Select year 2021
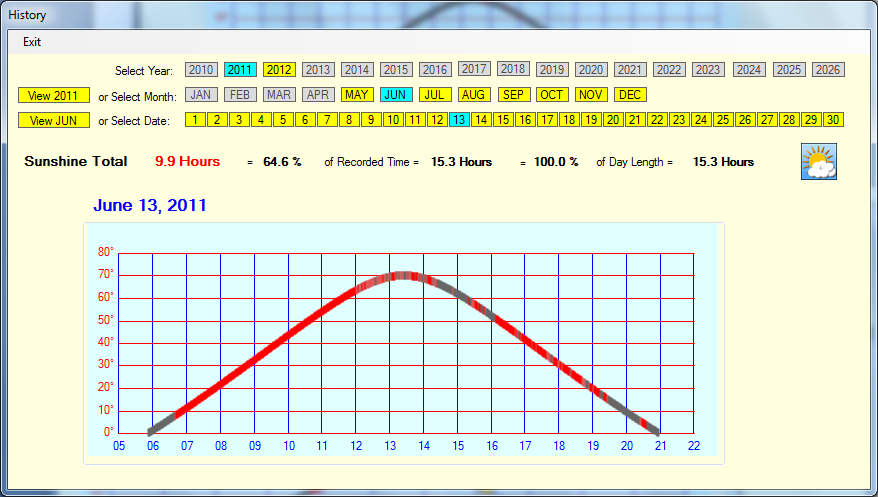878x497 pixels. (x=630, y=70)
